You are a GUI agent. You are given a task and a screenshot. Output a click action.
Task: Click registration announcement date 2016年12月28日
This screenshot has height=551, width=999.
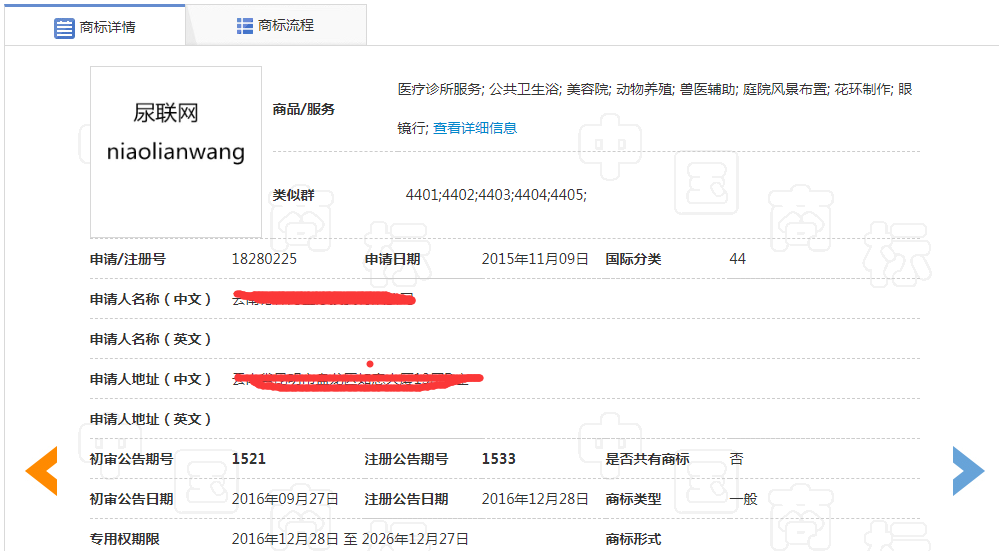coord(535,499)
